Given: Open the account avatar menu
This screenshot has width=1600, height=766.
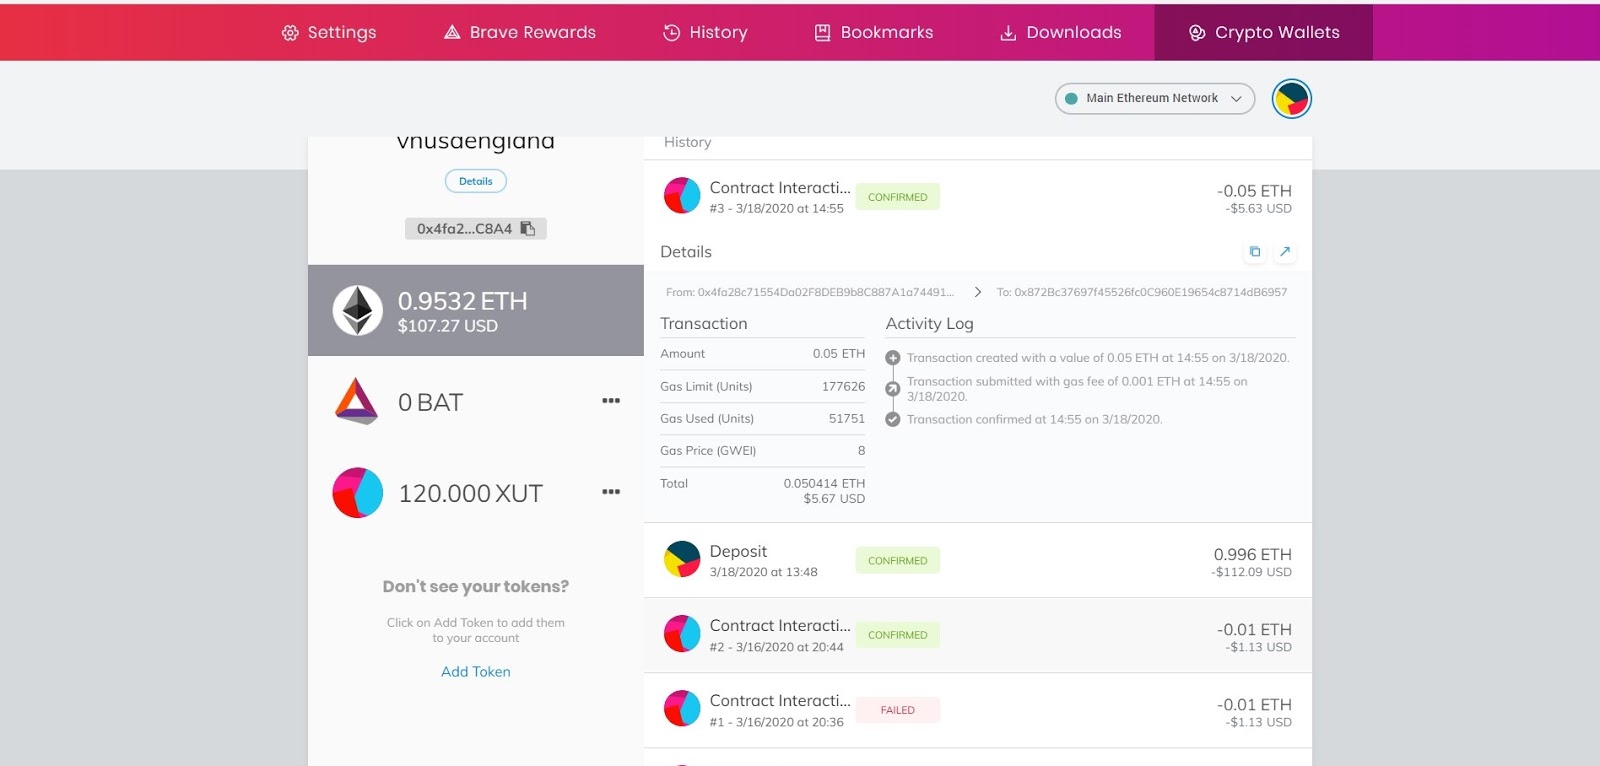Looking at the screenshot, I should pyautogui.click(x=1291, y=98).
